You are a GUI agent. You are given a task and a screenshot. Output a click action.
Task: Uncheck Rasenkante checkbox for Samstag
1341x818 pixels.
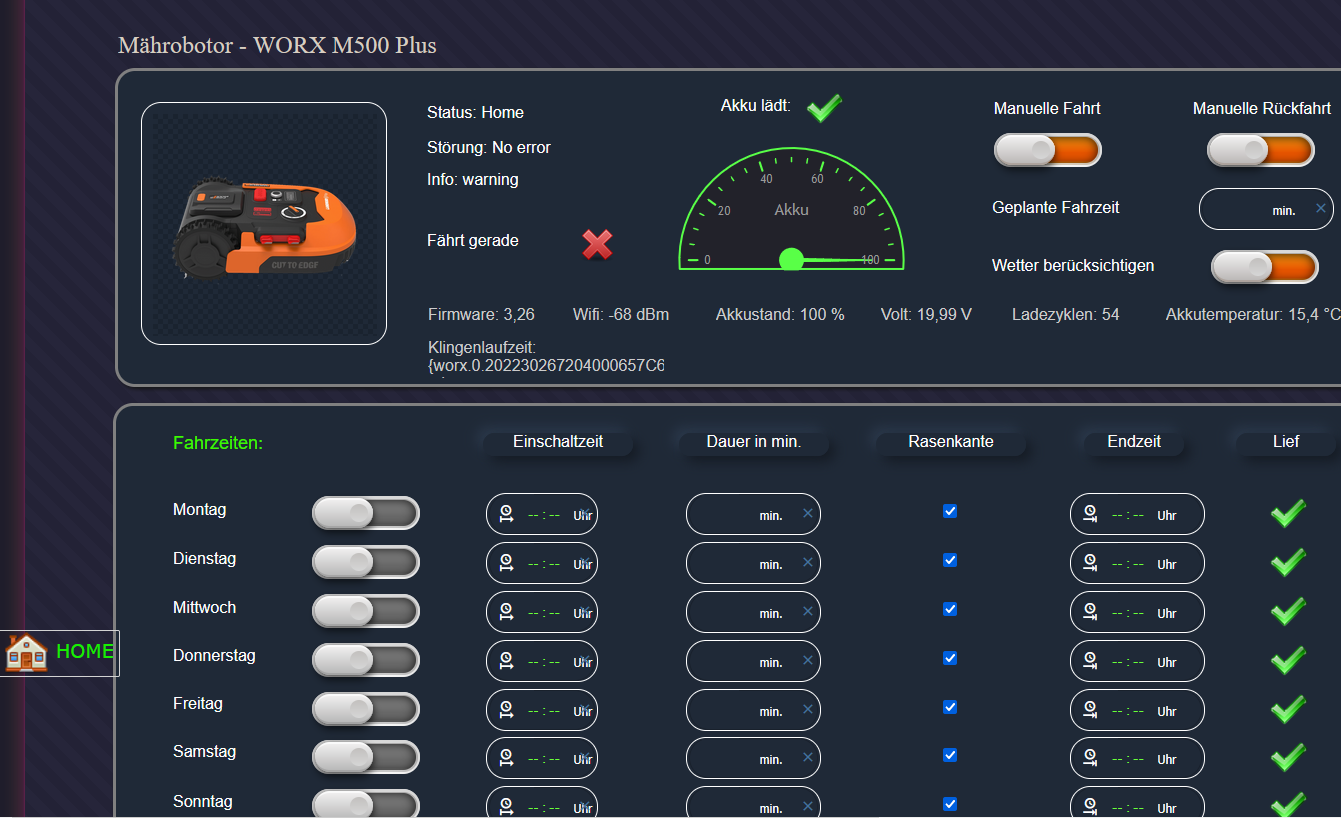[950, 755]
